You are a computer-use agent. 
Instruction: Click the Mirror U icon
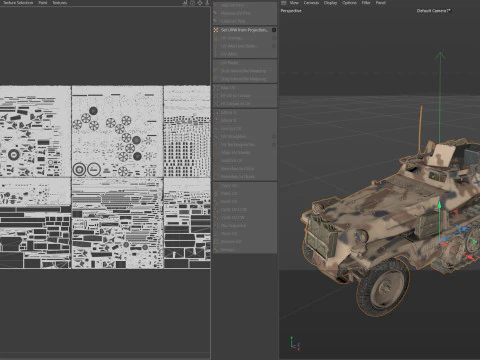pyautogui.click(x=216, y=113)
